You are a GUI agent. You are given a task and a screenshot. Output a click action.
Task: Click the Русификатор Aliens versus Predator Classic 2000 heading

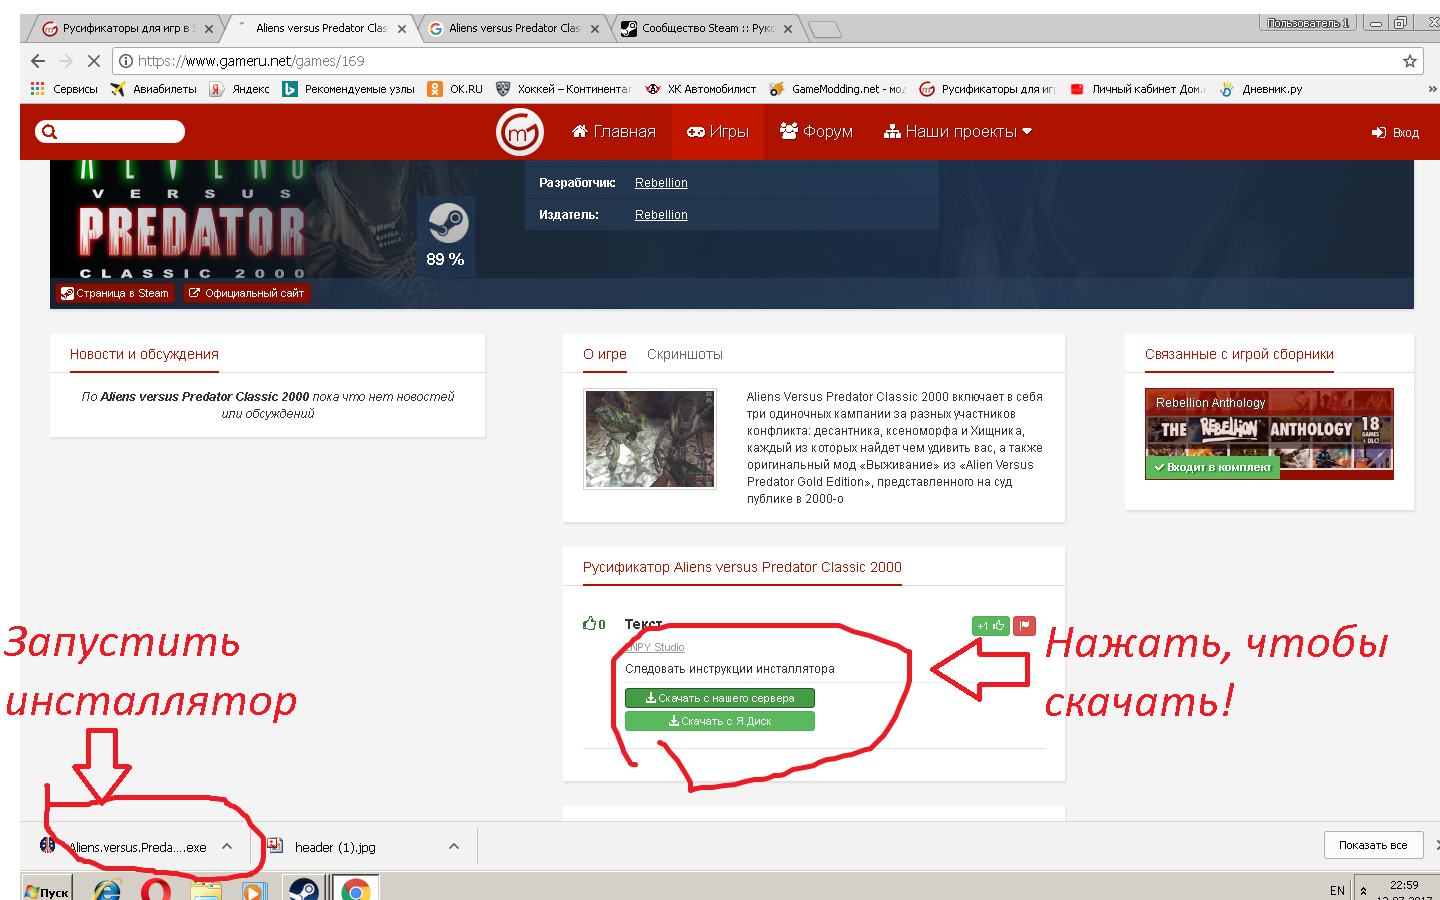click(x=742, y=567)
